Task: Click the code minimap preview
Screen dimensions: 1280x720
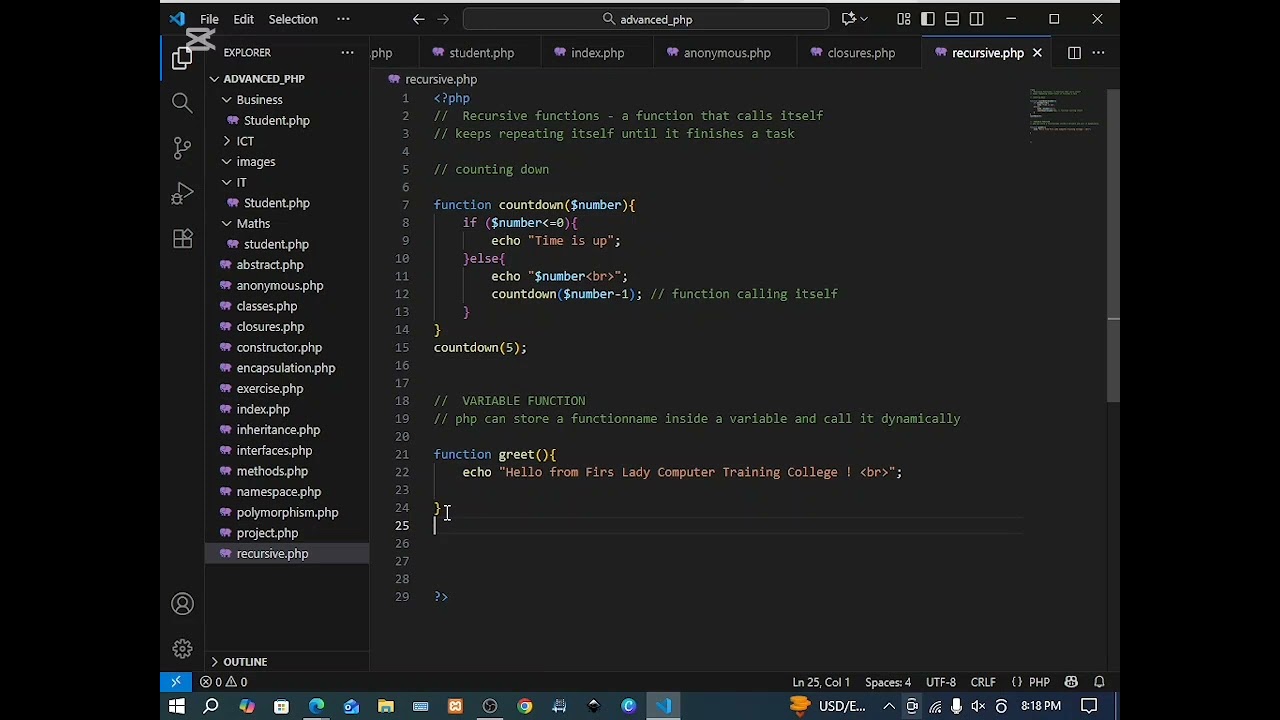Action: coord(1066,115)
